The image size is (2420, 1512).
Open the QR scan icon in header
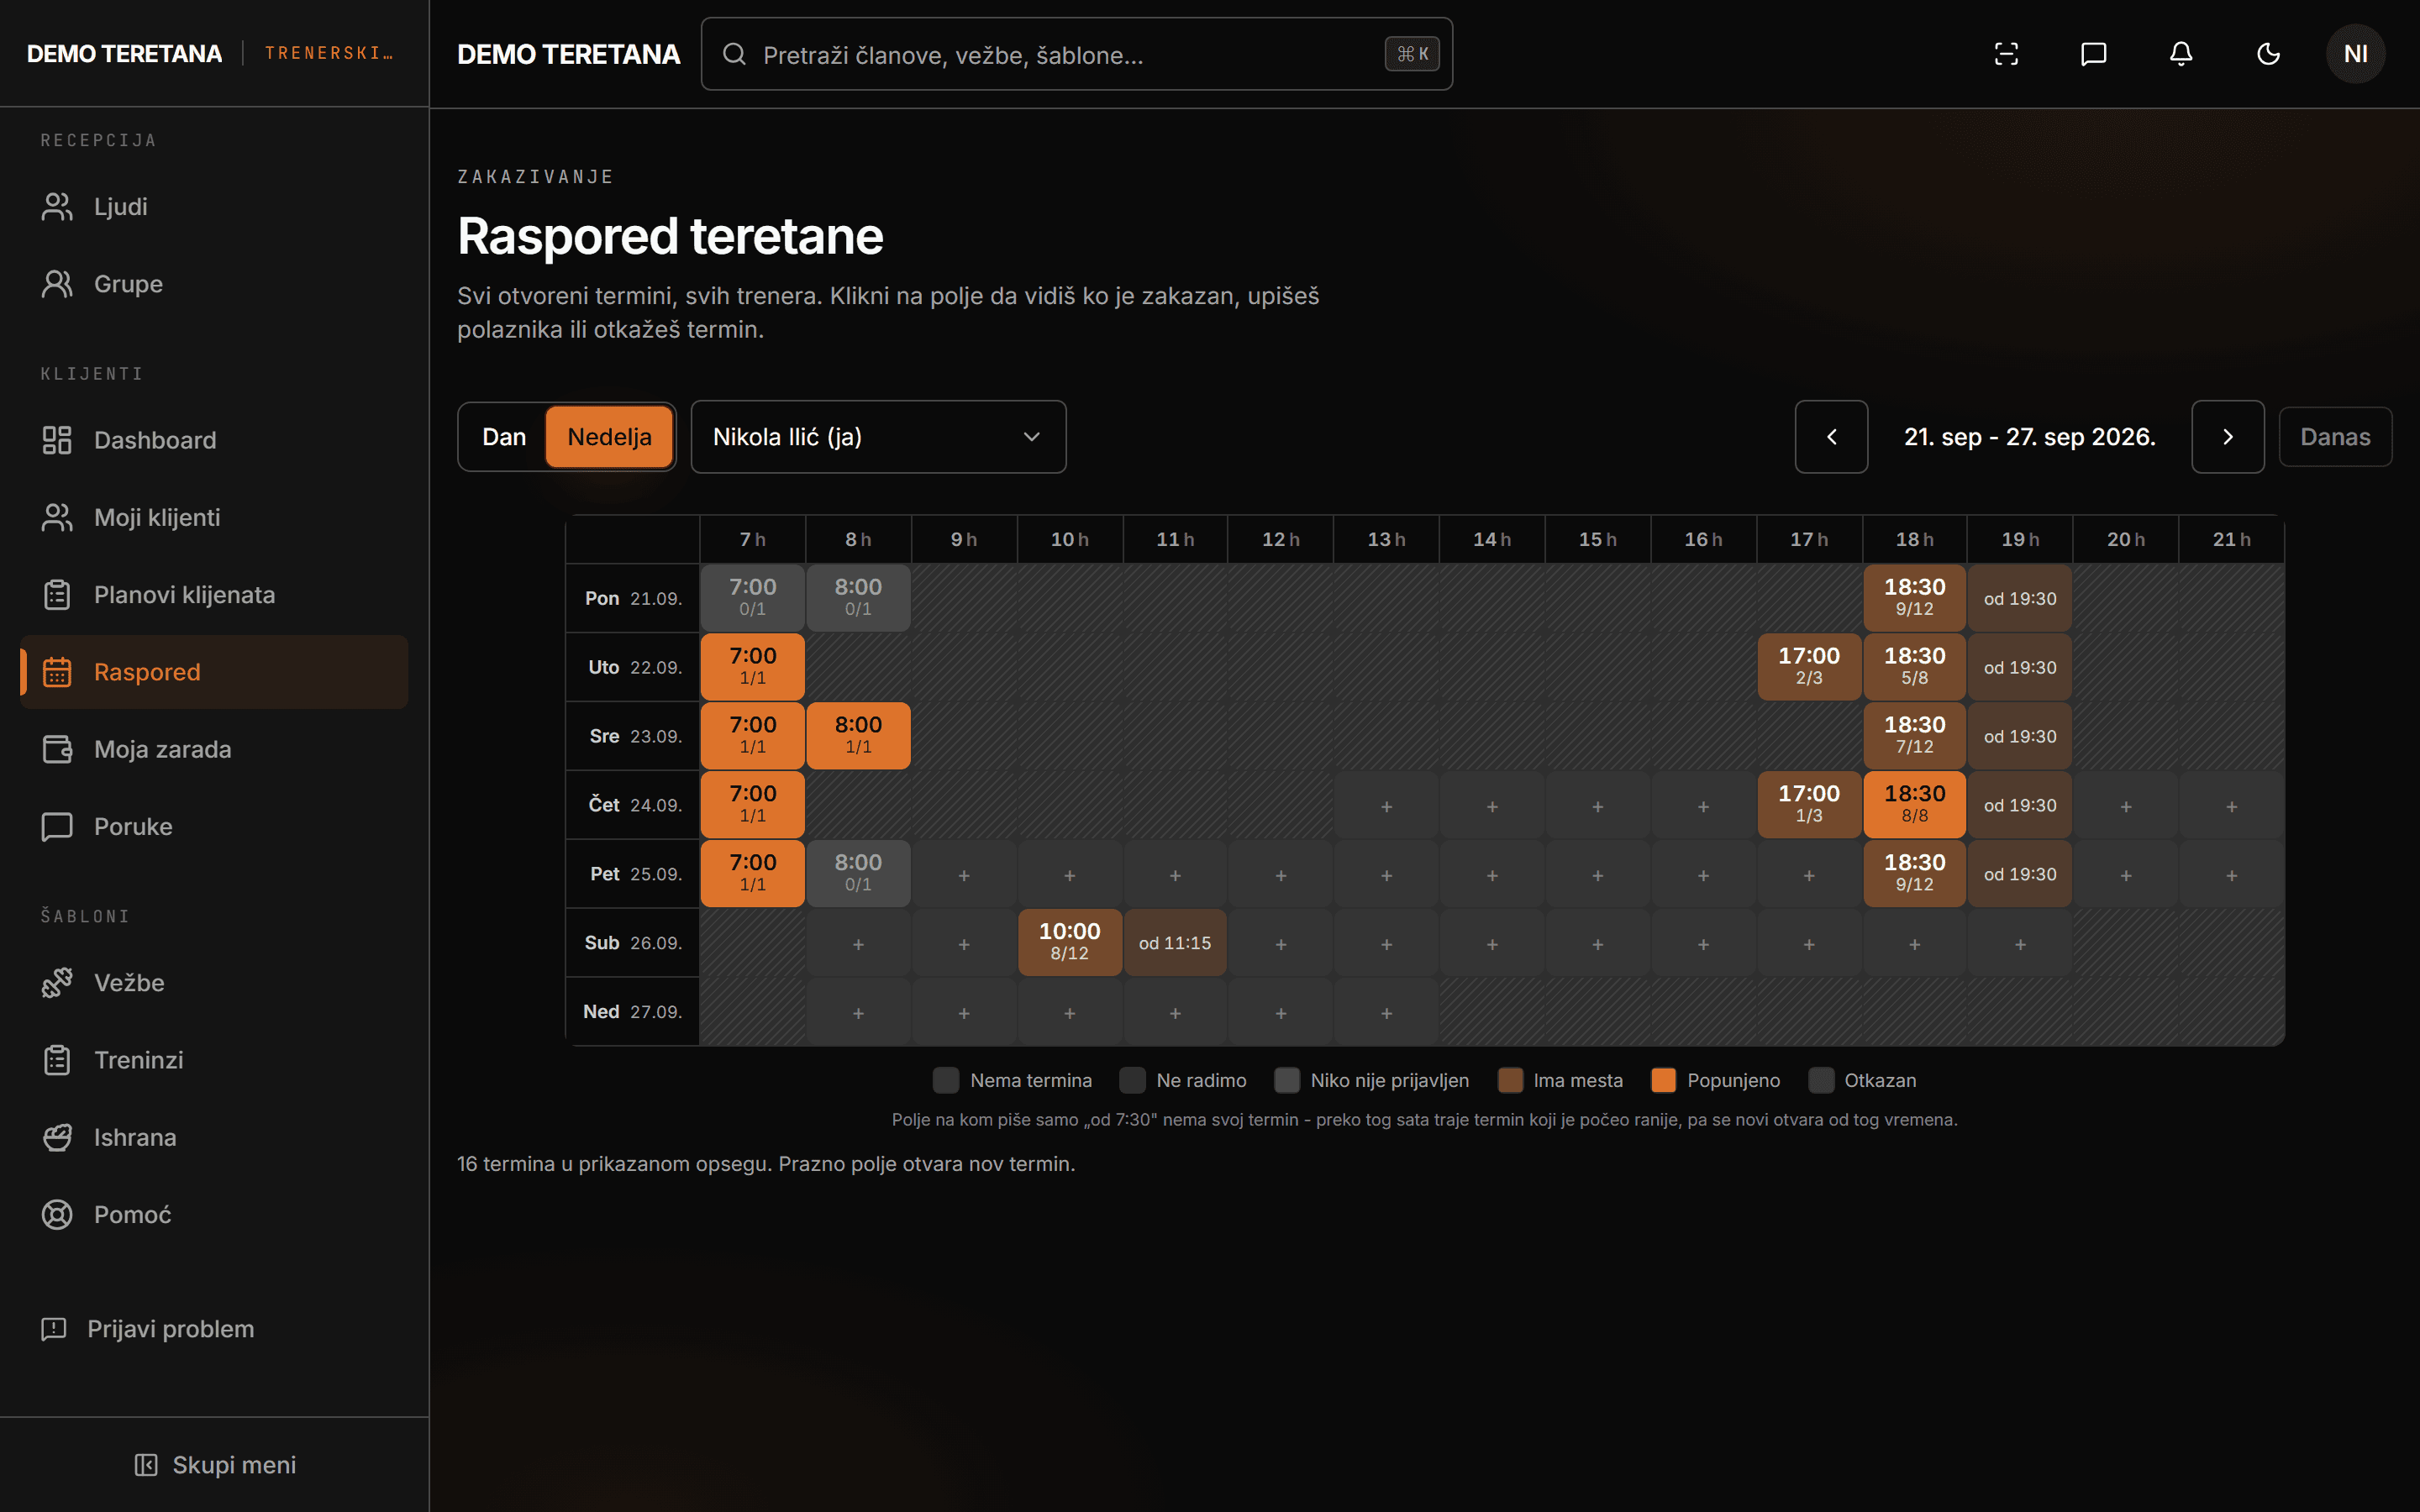(2006, 54)
